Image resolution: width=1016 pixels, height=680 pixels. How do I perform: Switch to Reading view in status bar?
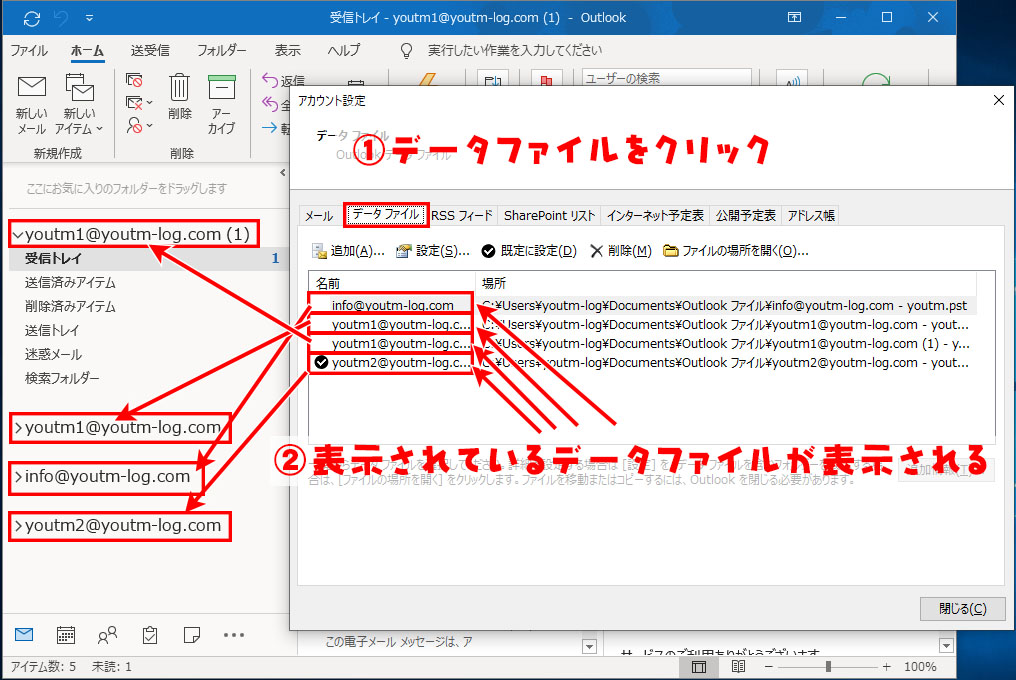click(738, 666)
